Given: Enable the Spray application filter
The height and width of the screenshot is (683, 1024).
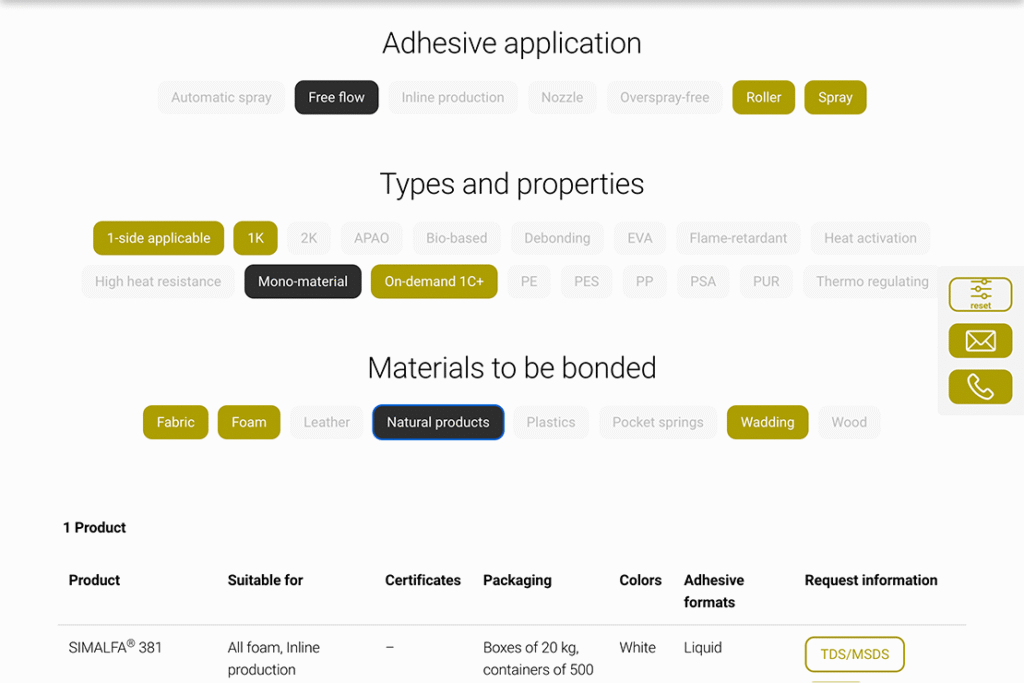Looking at the screenshot, I should coord(835,97).
